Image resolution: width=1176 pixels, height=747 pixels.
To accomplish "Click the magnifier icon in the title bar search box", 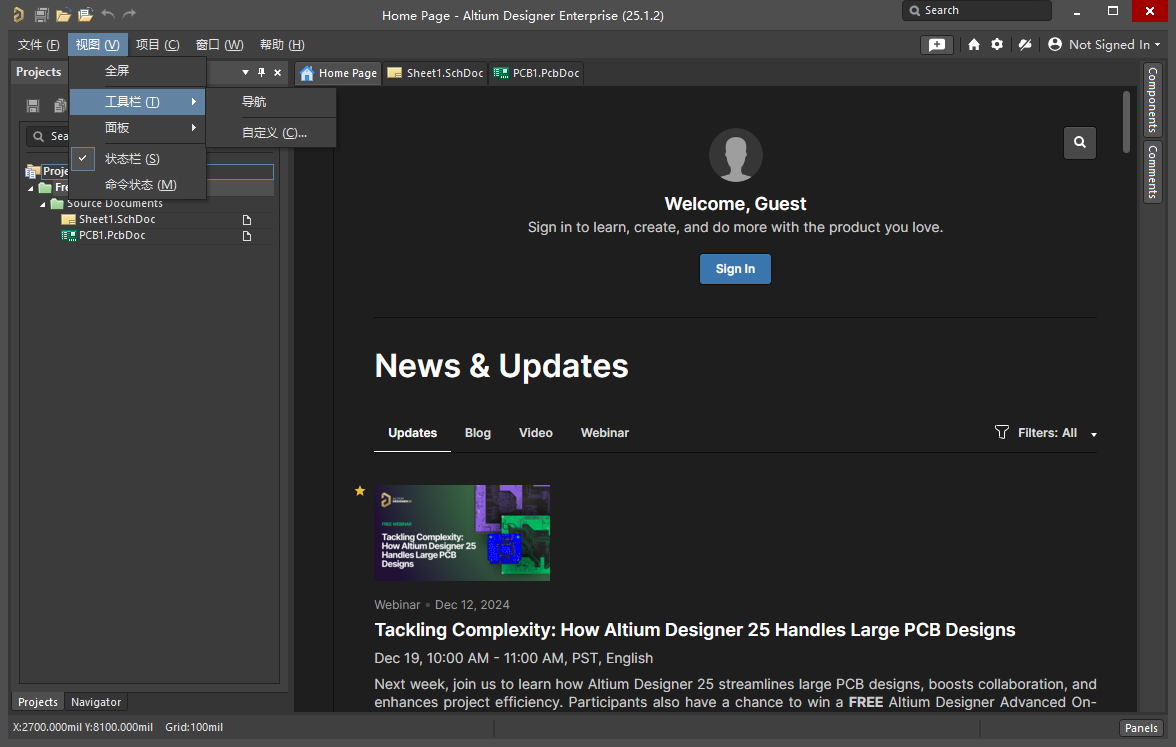I will pos(915,10).
